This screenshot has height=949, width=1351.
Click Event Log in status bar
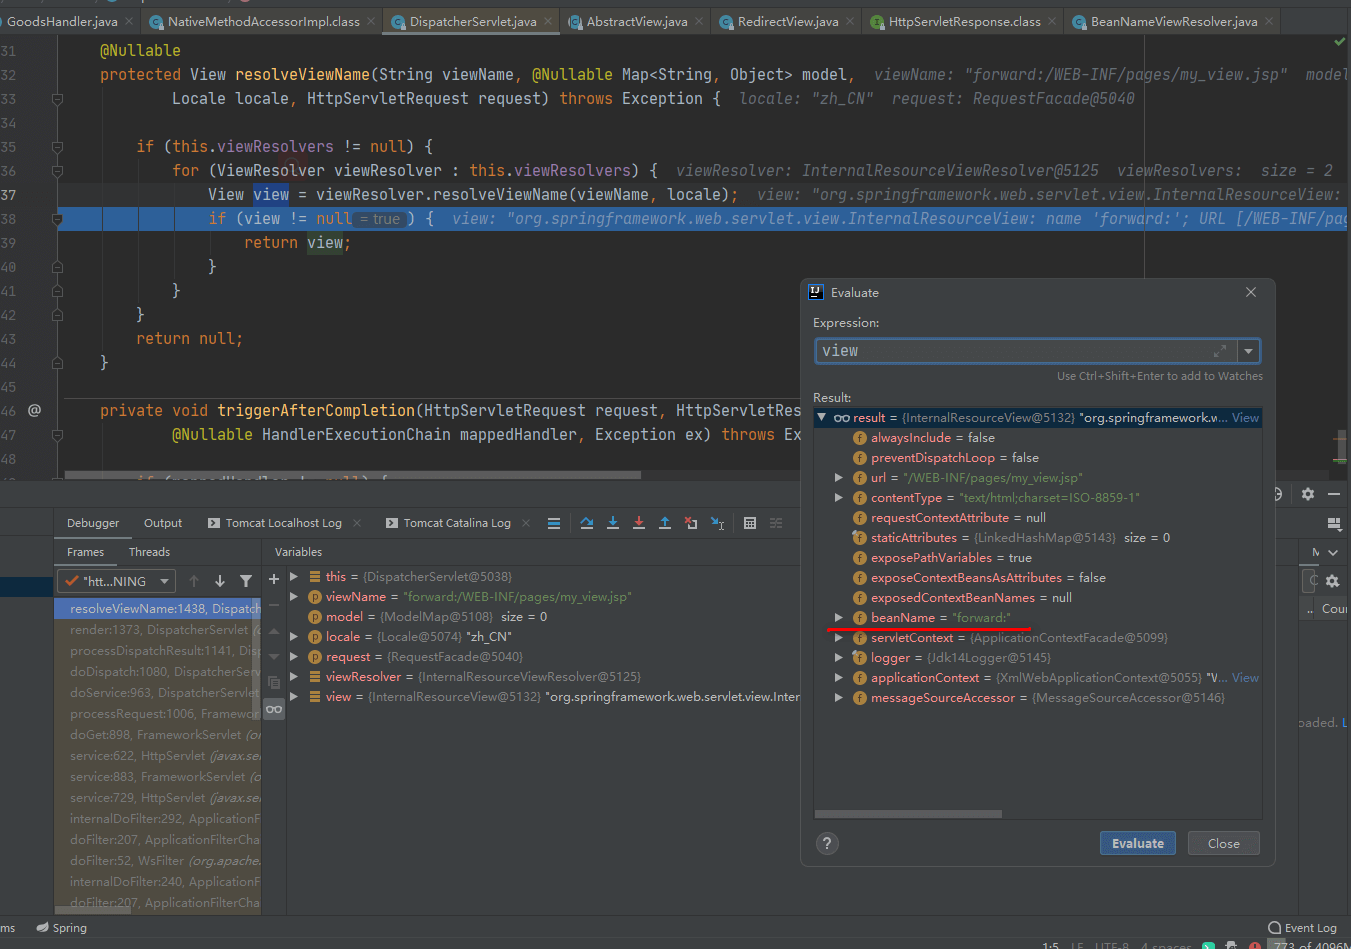(1303, 928)
